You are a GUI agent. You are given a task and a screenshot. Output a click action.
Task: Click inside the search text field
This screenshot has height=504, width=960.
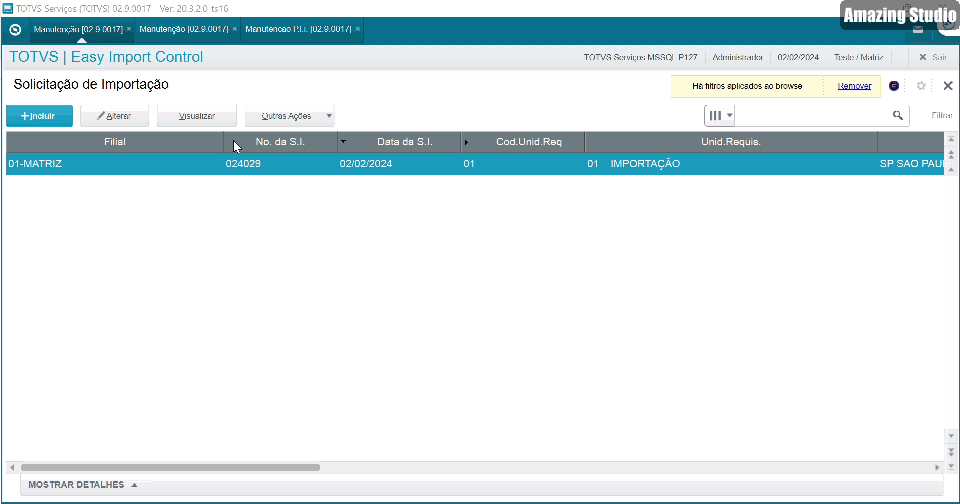(811, 115)
